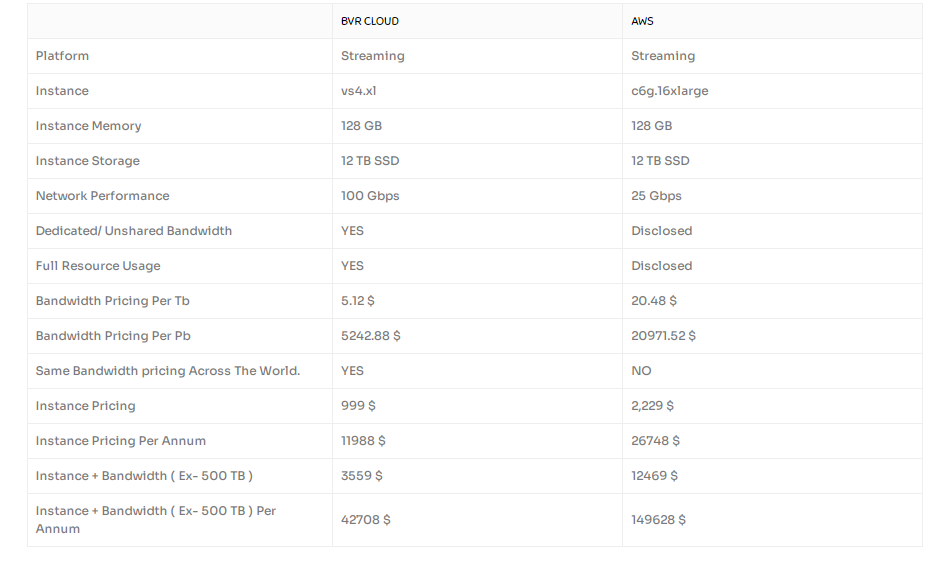Select the Dedicated/ Unshared Bandwidth label
The image size is (946, 561).
pyautogui.click(x=134, y=231)
